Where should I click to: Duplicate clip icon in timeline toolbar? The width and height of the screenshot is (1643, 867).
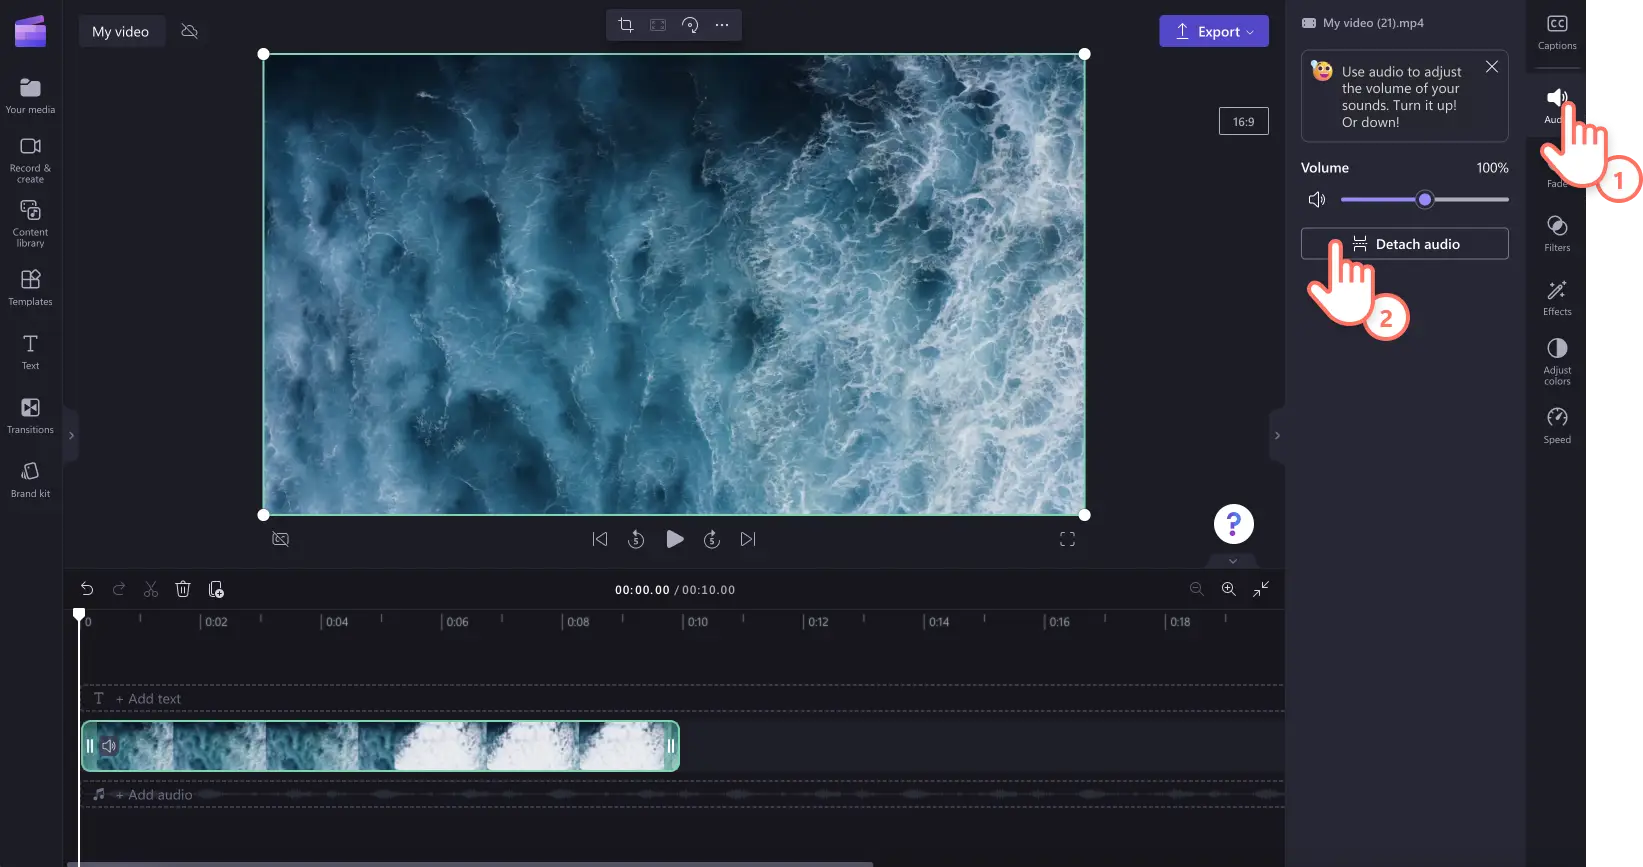click(216, 589)
